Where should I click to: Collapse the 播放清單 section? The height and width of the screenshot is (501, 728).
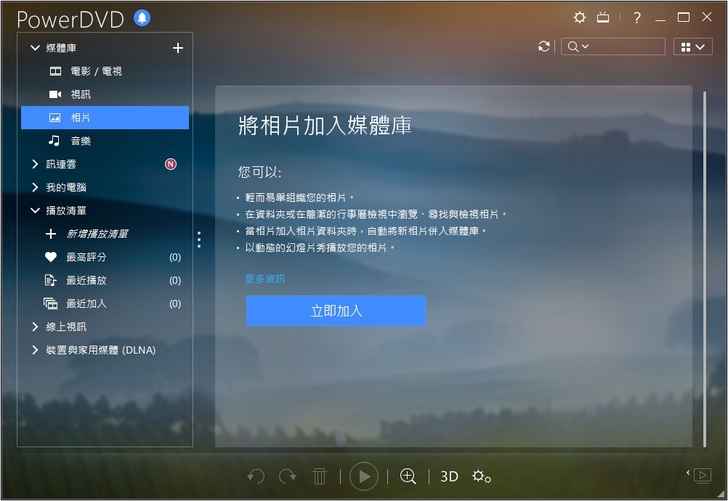(x=35, y=210)
